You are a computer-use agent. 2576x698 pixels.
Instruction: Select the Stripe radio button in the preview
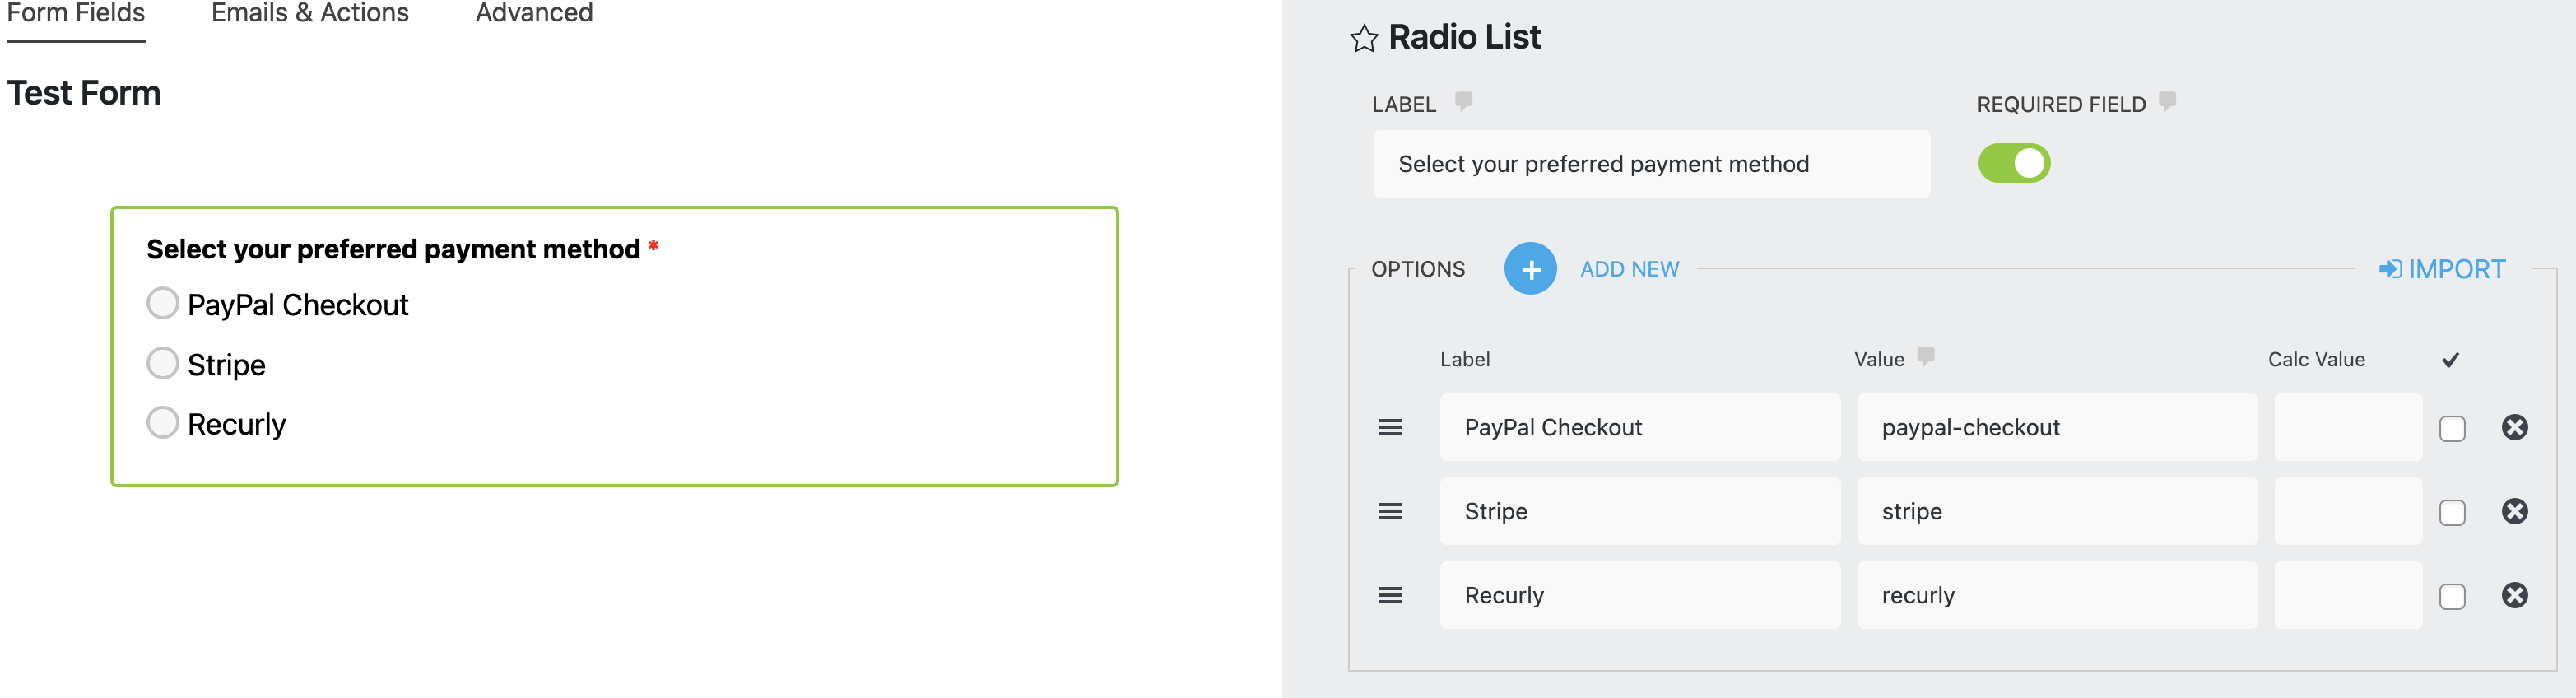pyautogui.click(x=162, y=363)
